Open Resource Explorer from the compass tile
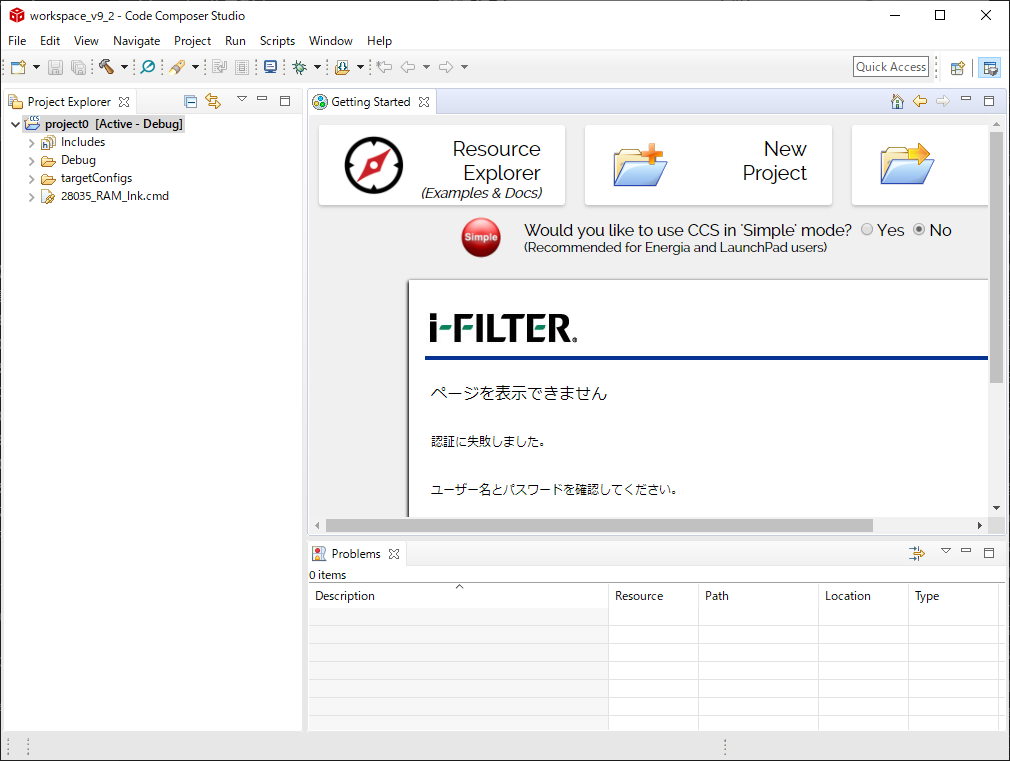Screen dimensions: 1010x761 [441, 165]
